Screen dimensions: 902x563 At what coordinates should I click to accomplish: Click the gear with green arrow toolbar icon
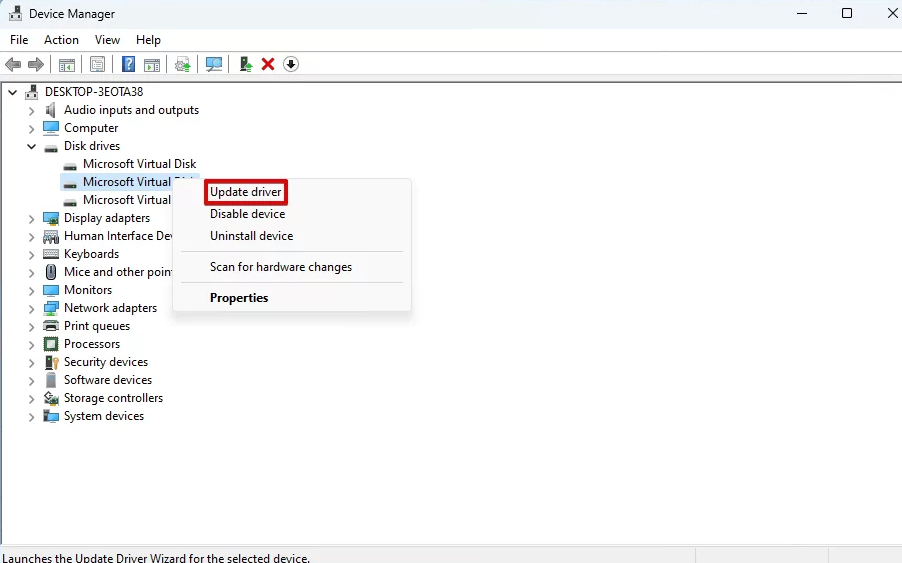183,64
